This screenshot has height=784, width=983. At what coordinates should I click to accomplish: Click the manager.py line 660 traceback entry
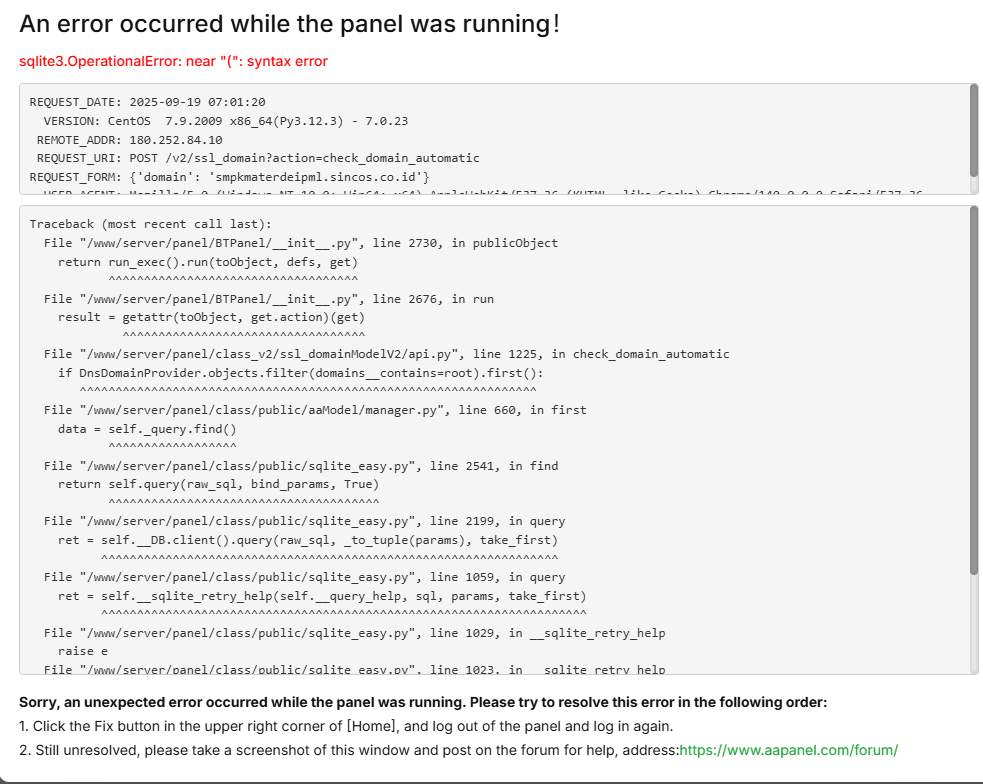[315, 410]
